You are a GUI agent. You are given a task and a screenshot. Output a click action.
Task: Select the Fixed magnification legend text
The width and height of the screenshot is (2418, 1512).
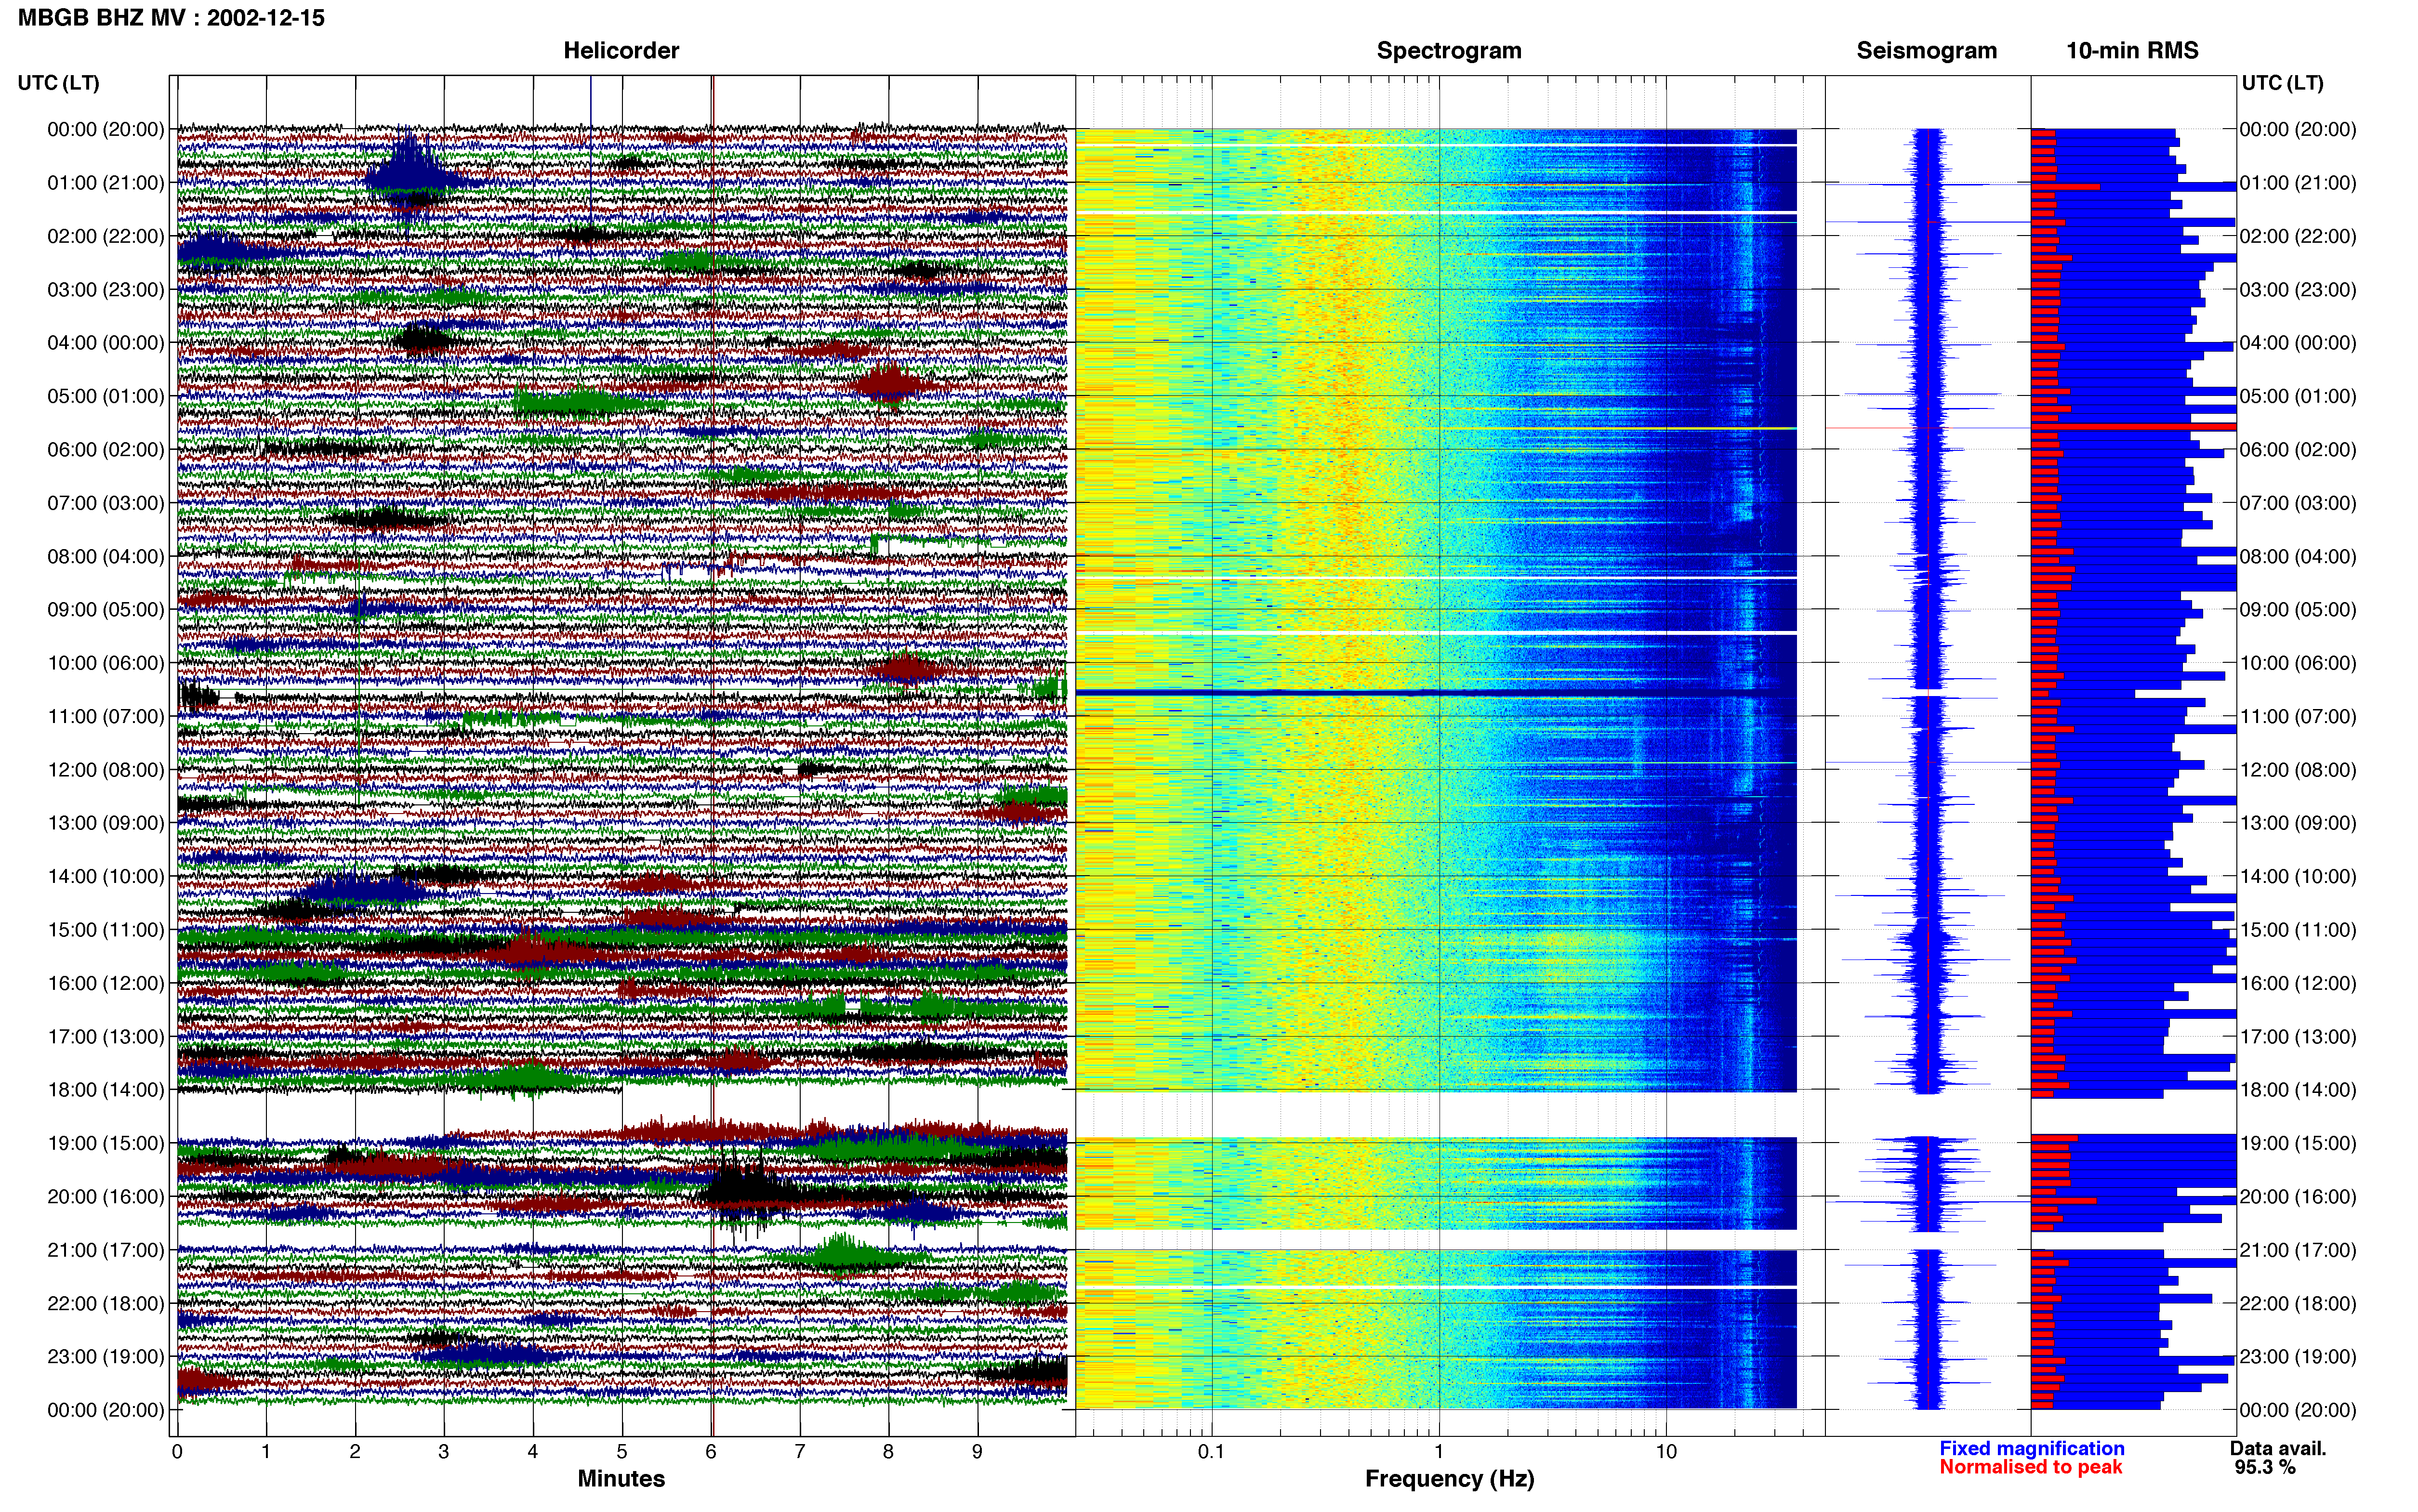[x=2031, y=1448]
